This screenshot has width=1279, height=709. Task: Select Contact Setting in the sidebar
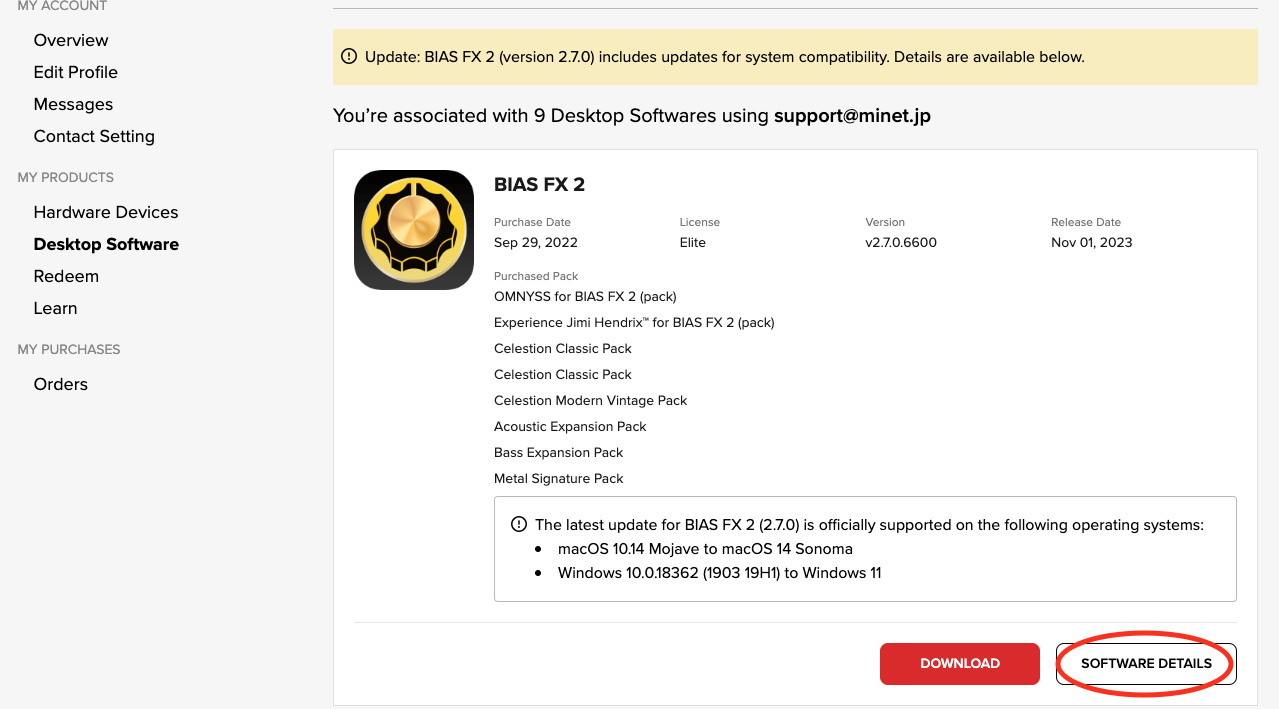(94, 136)
